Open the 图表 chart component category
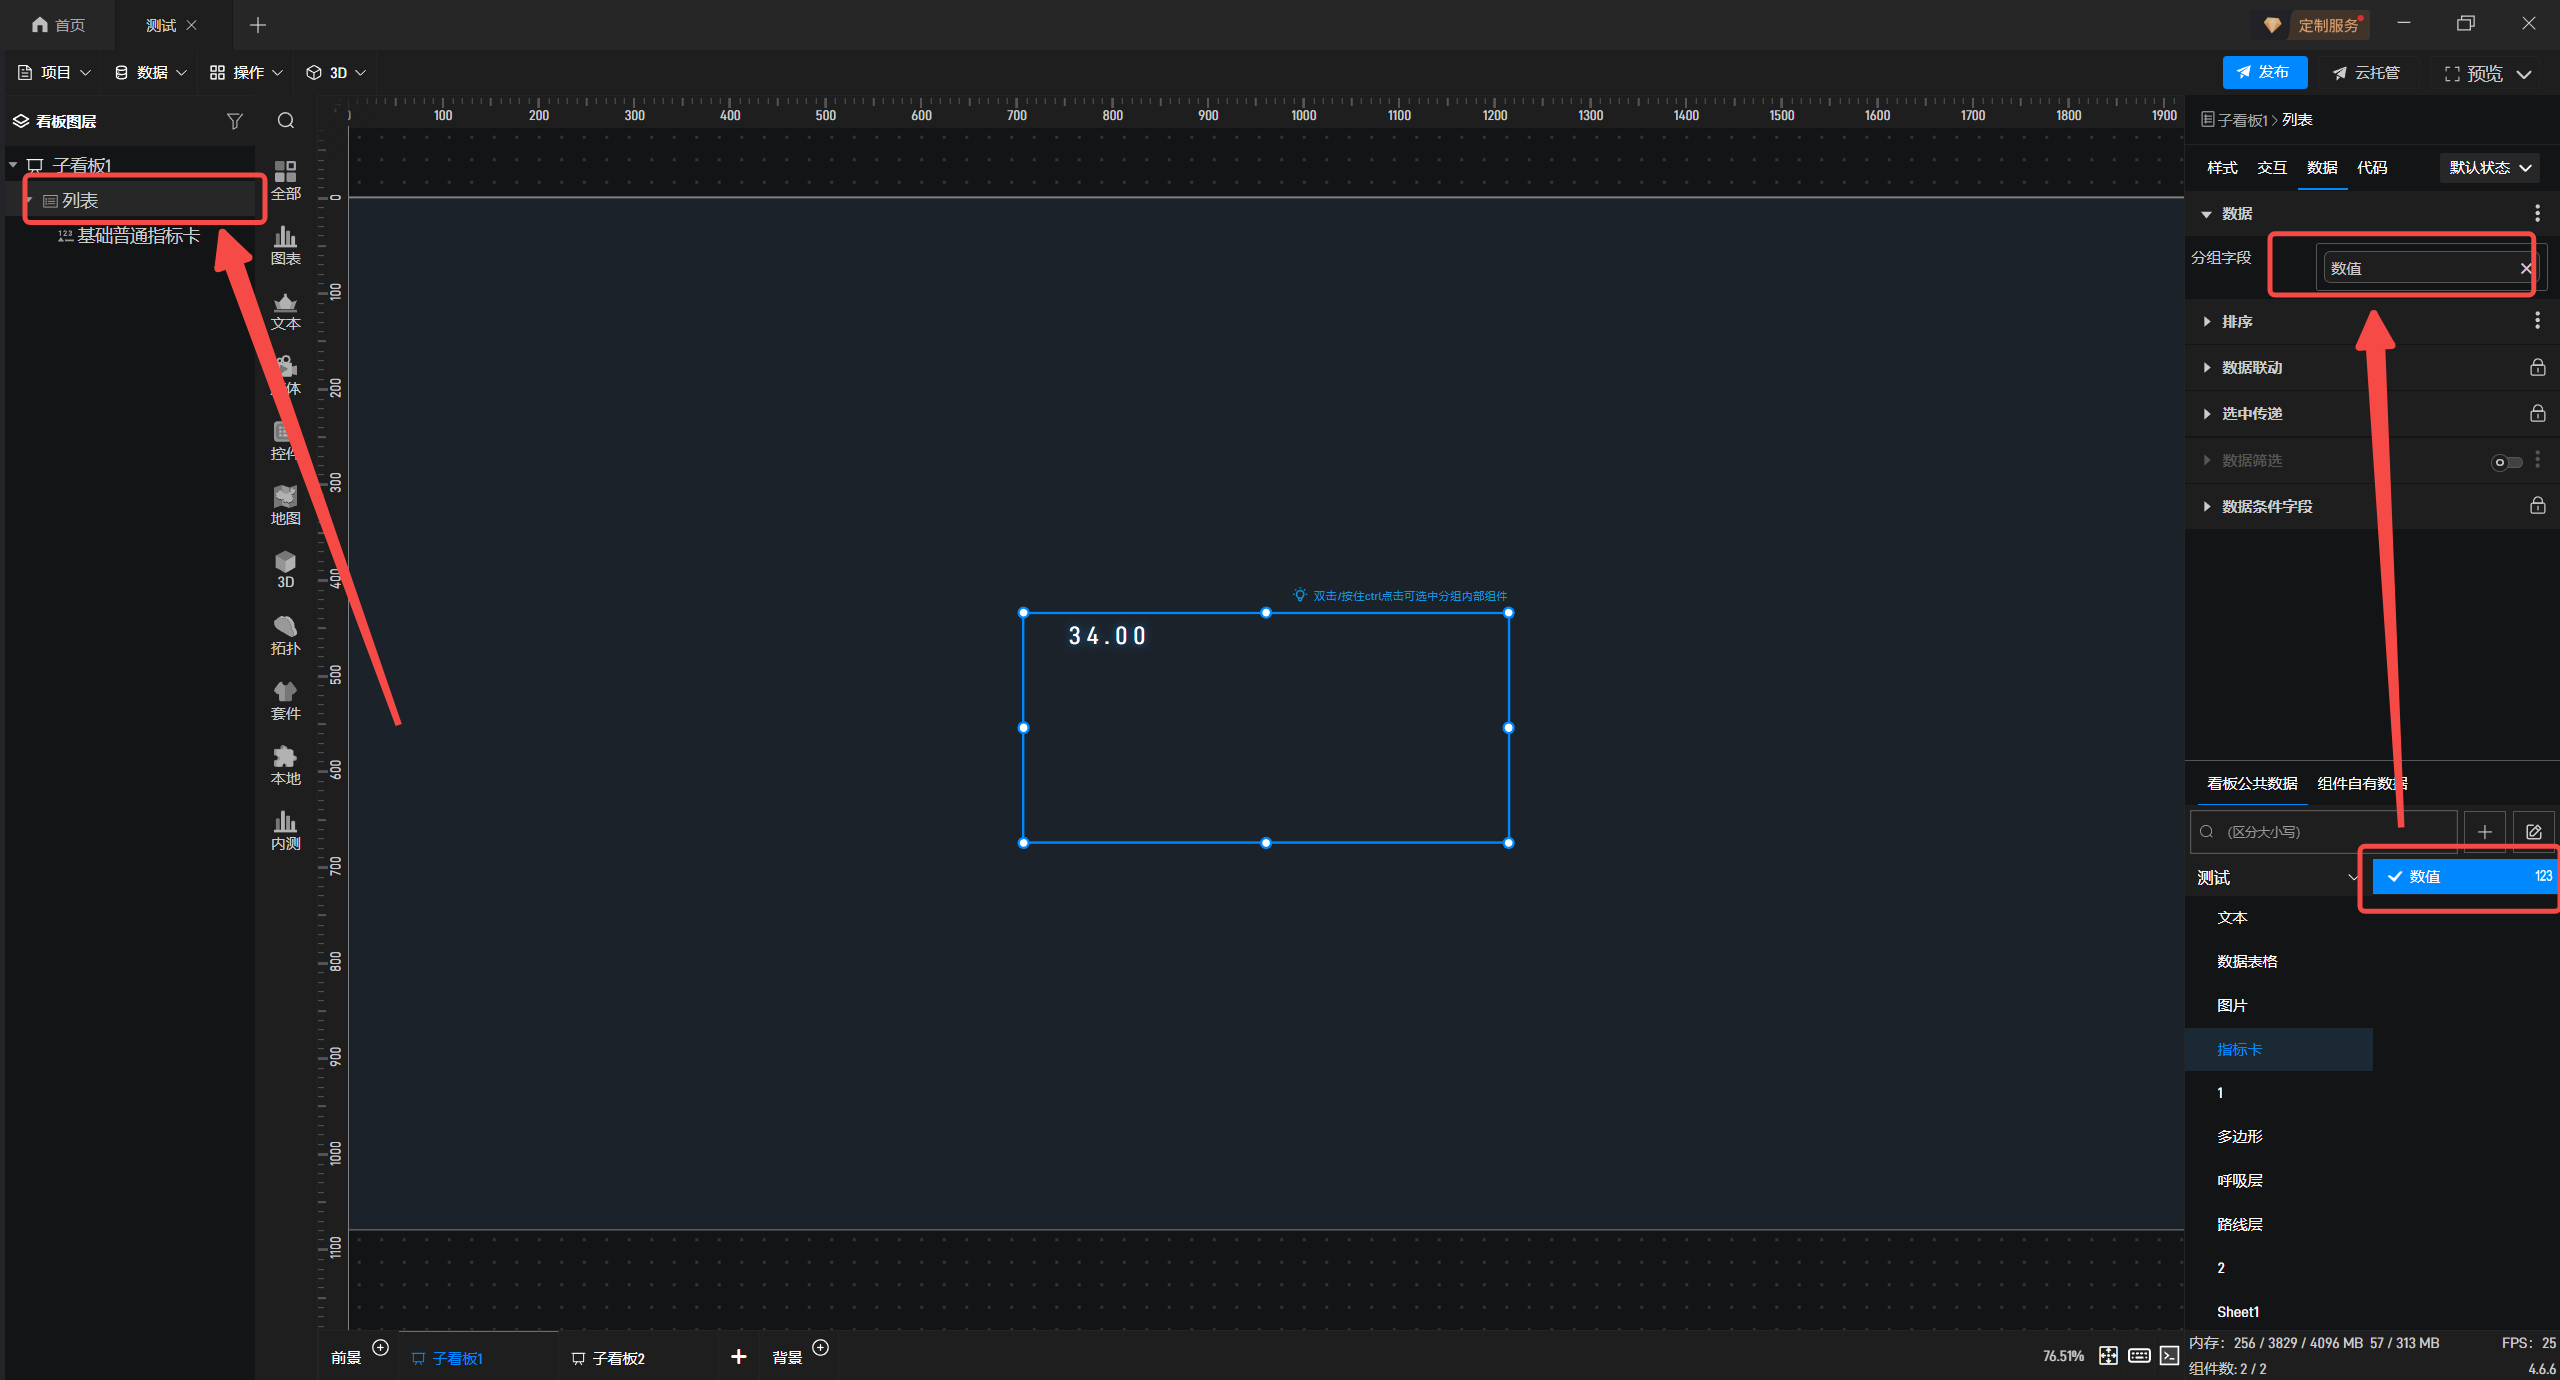 point(285,245)
